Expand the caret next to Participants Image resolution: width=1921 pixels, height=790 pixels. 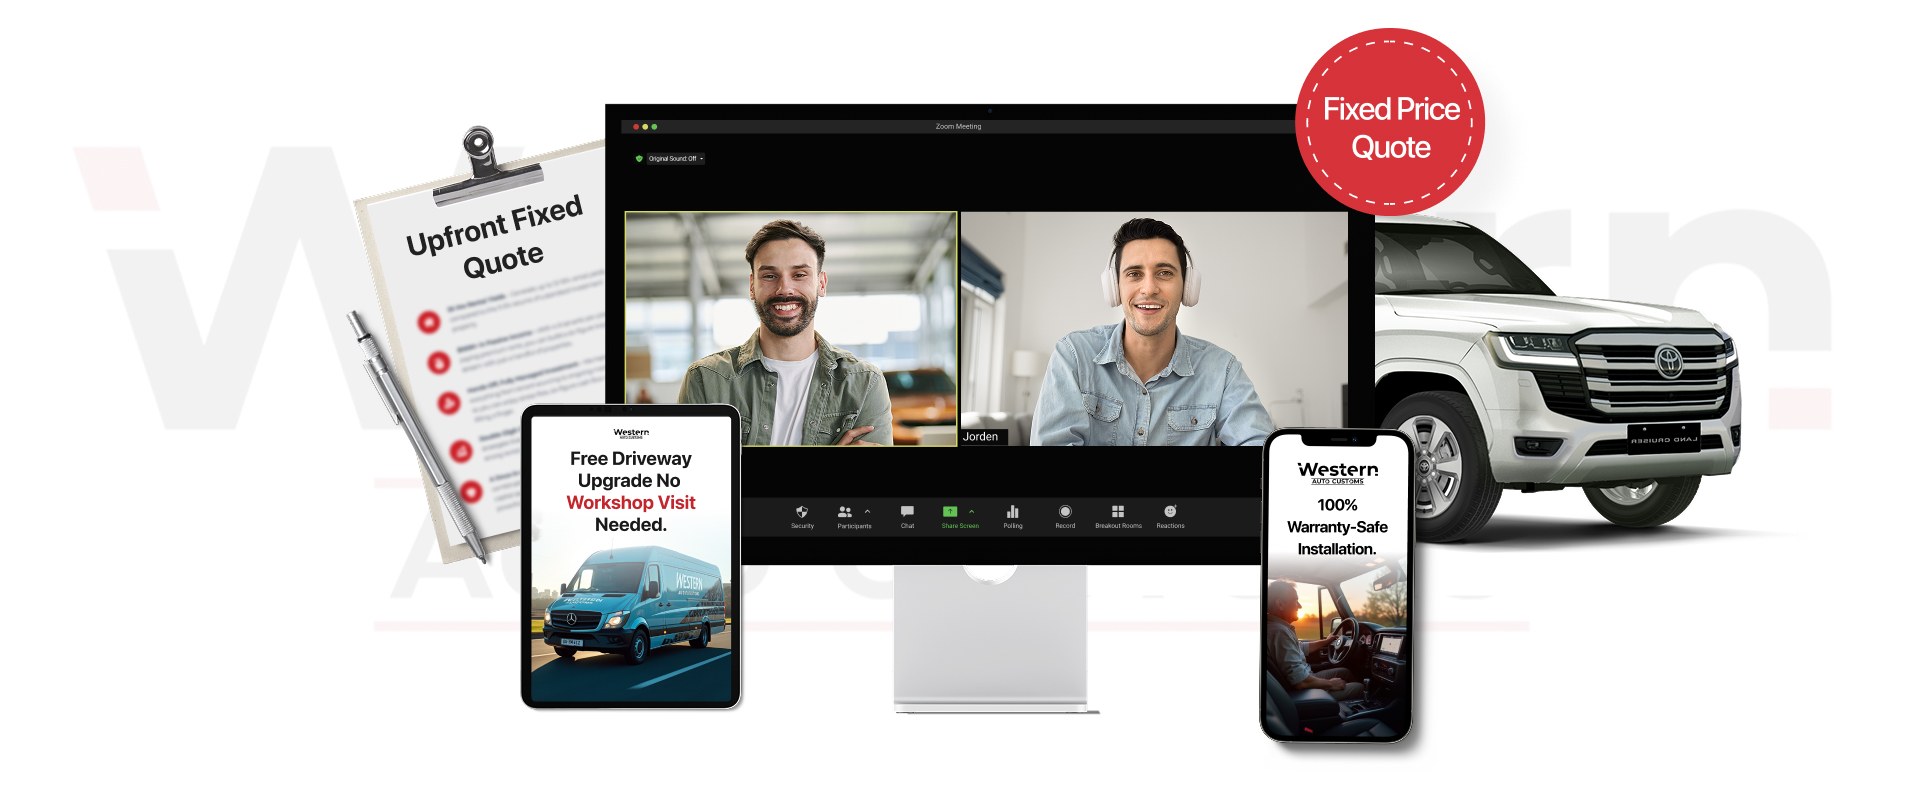click(x=867, y=511)
